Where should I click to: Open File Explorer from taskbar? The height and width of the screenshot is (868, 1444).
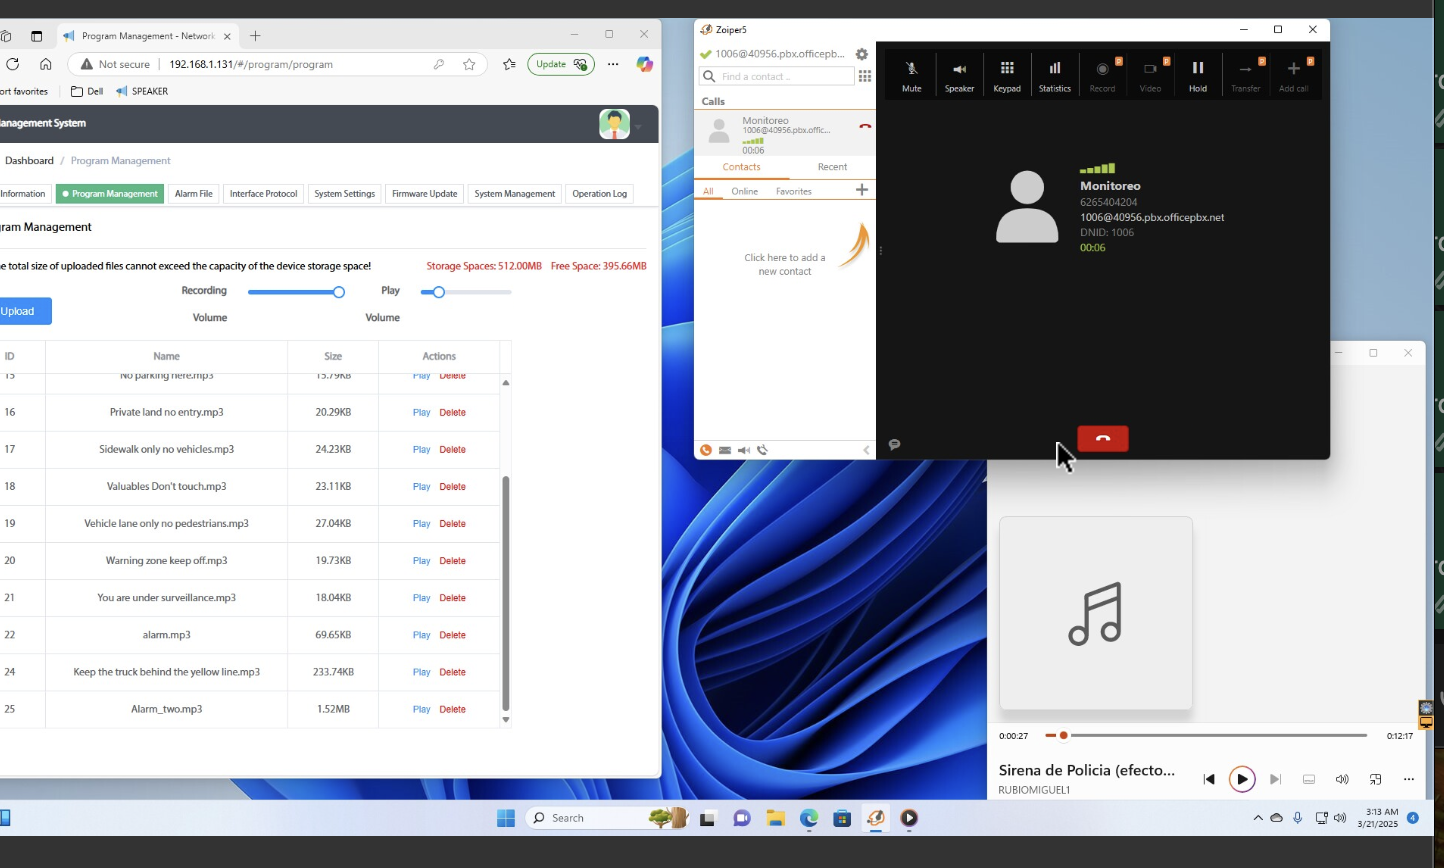(775, 818)
